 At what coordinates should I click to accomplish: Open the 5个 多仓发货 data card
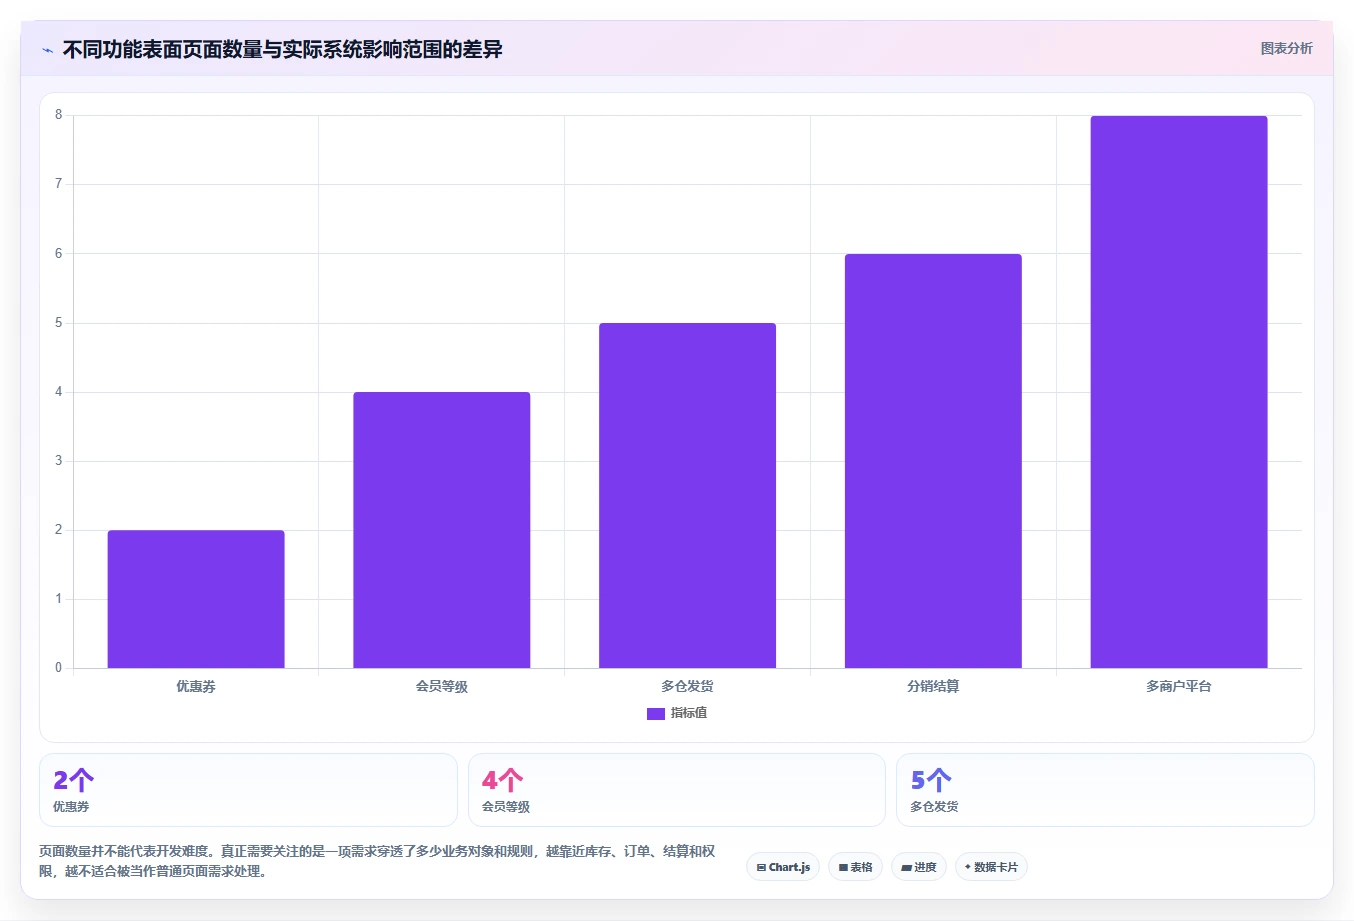point(1105,790)
